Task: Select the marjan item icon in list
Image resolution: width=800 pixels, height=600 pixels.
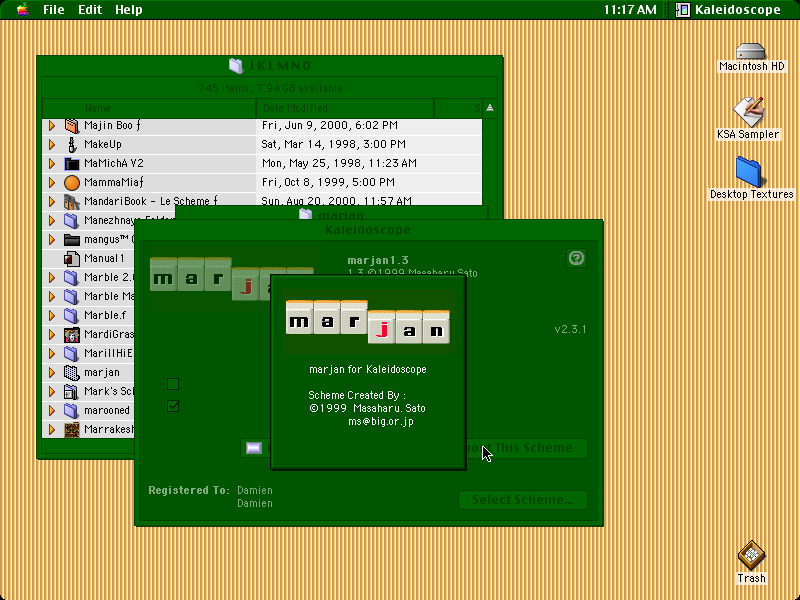Action: (x=72, y=372)
